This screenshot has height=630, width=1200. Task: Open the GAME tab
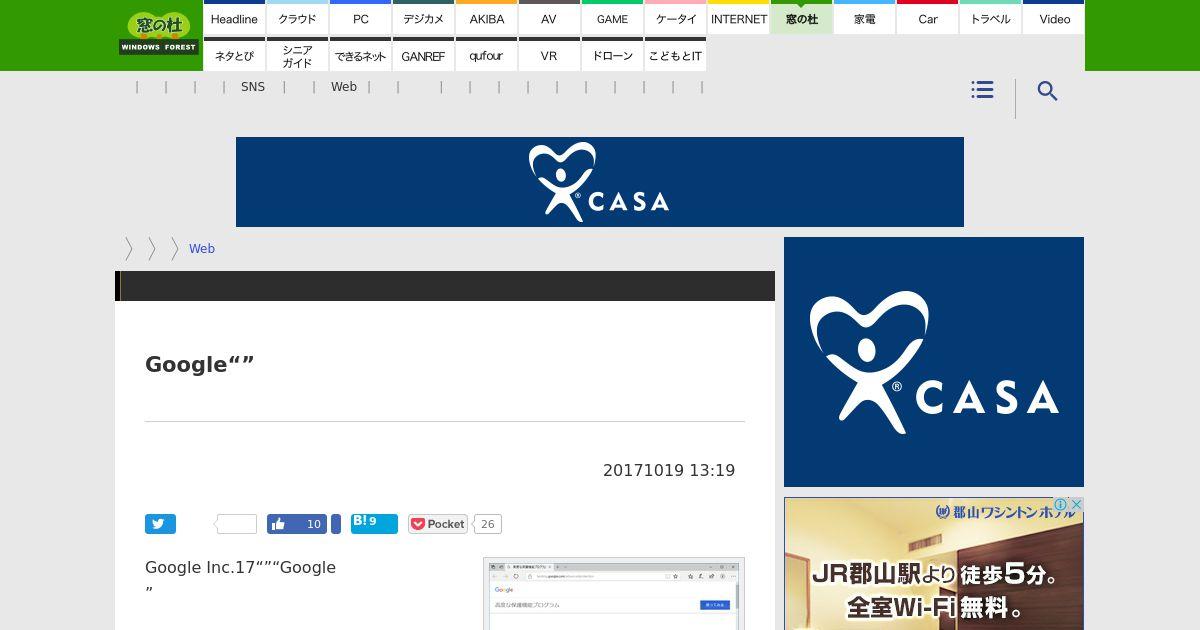[x=612, y=19]
